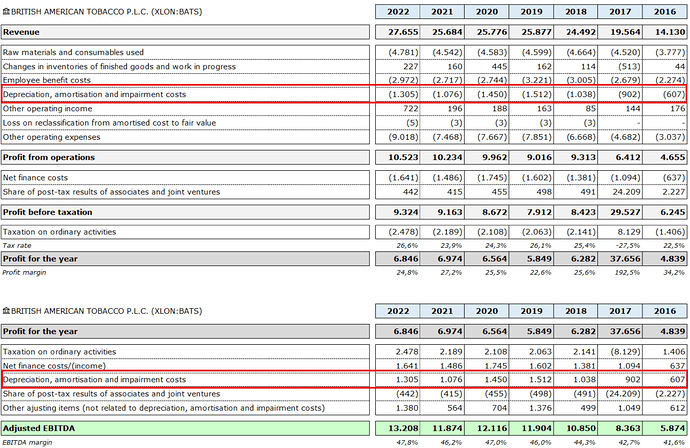
Task: Click the Changes in inventories of finished goods label
Action: click(x=119, y=66)
